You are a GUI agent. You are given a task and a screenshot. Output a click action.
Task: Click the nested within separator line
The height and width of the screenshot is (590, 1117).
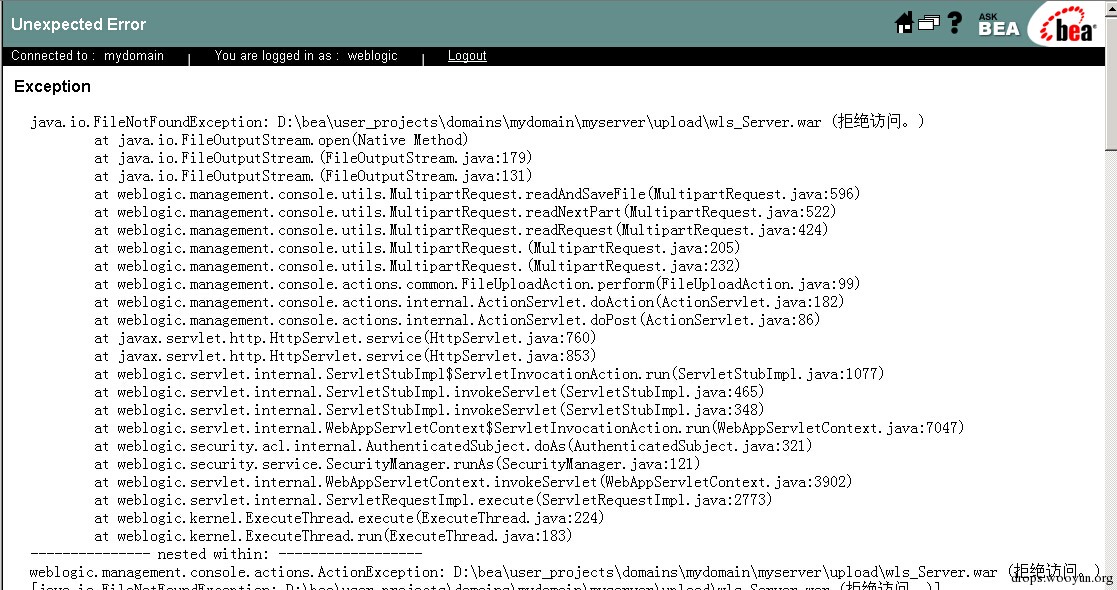226,554
